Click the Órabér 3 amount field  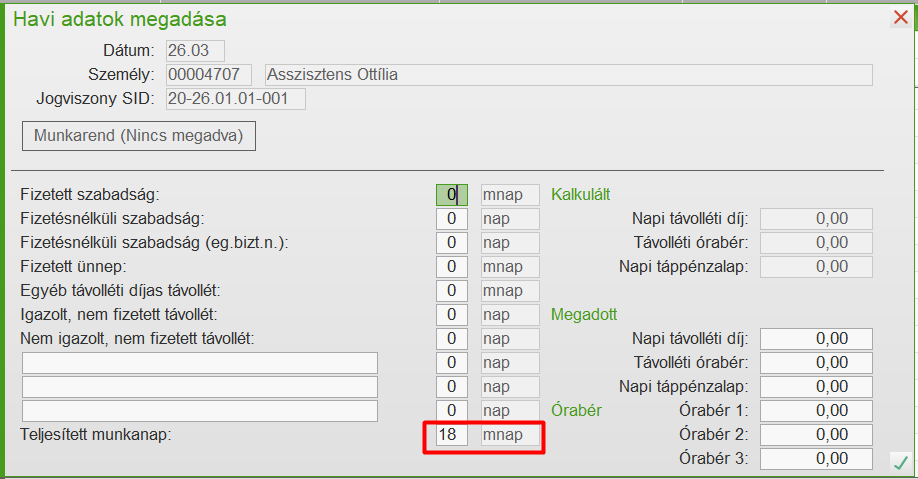pos(816,459)
